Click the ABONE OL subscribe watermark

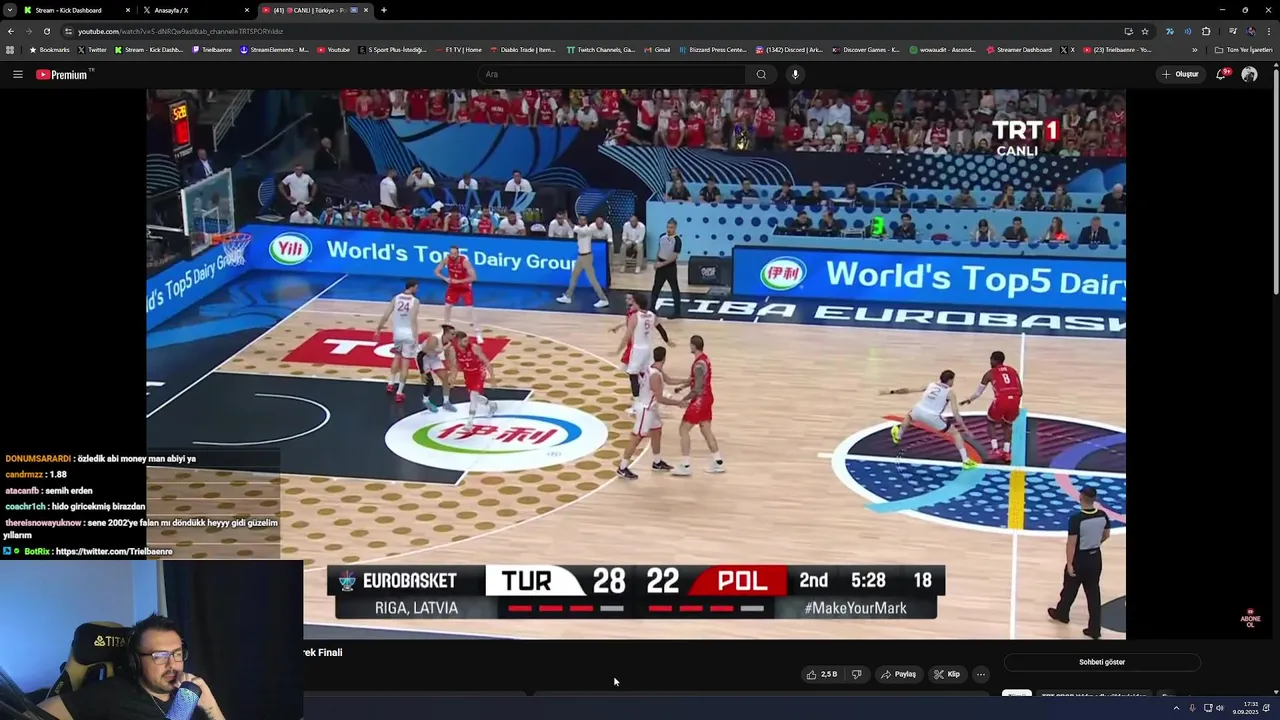(x=1250, y=618)
